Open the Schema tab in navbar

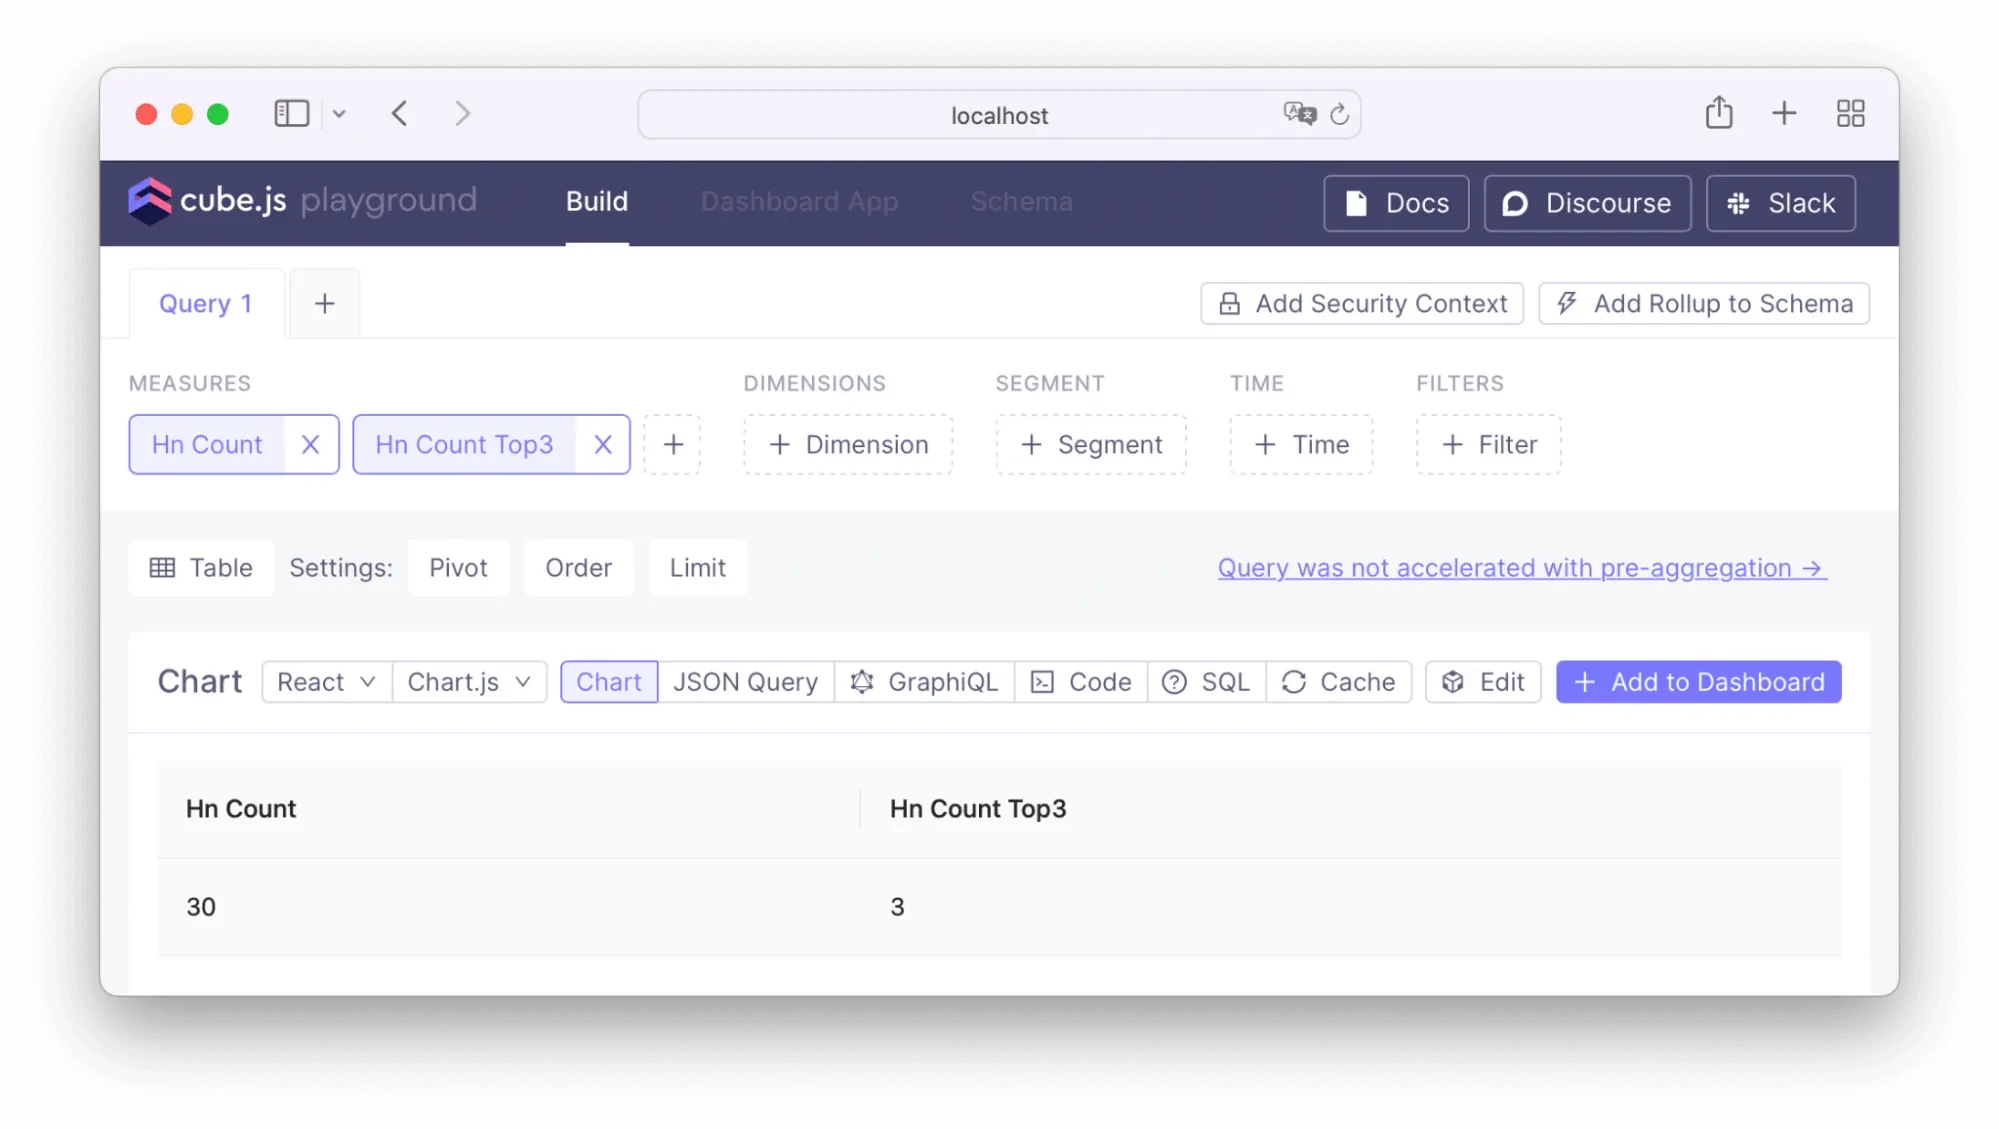(1021, 202)
